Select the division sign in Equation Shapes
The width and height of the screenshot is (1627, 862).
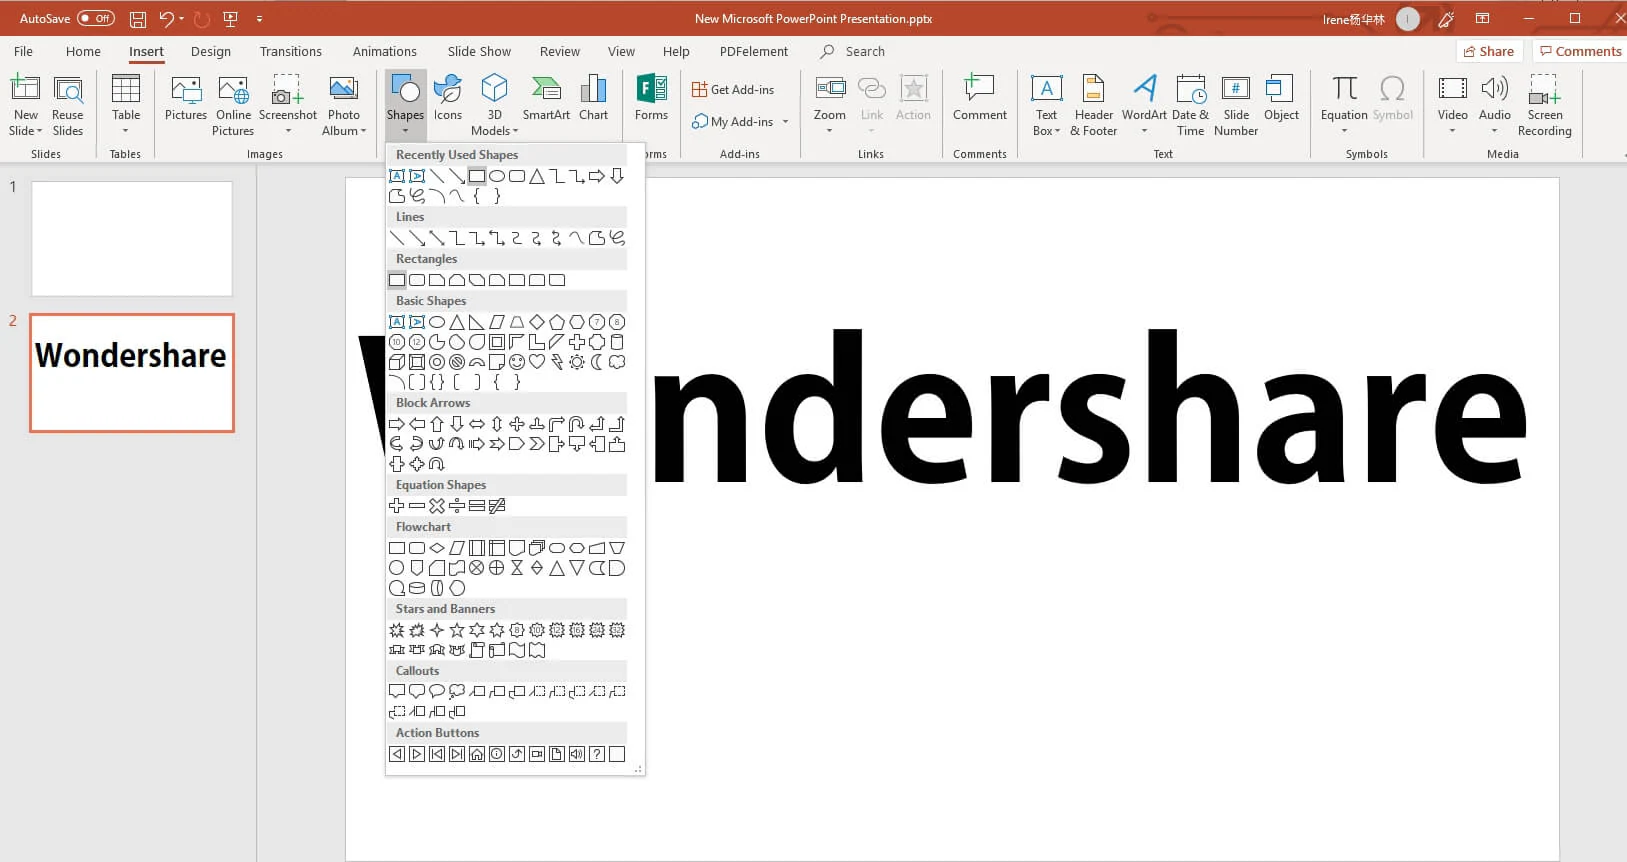(x=457, y=506)
